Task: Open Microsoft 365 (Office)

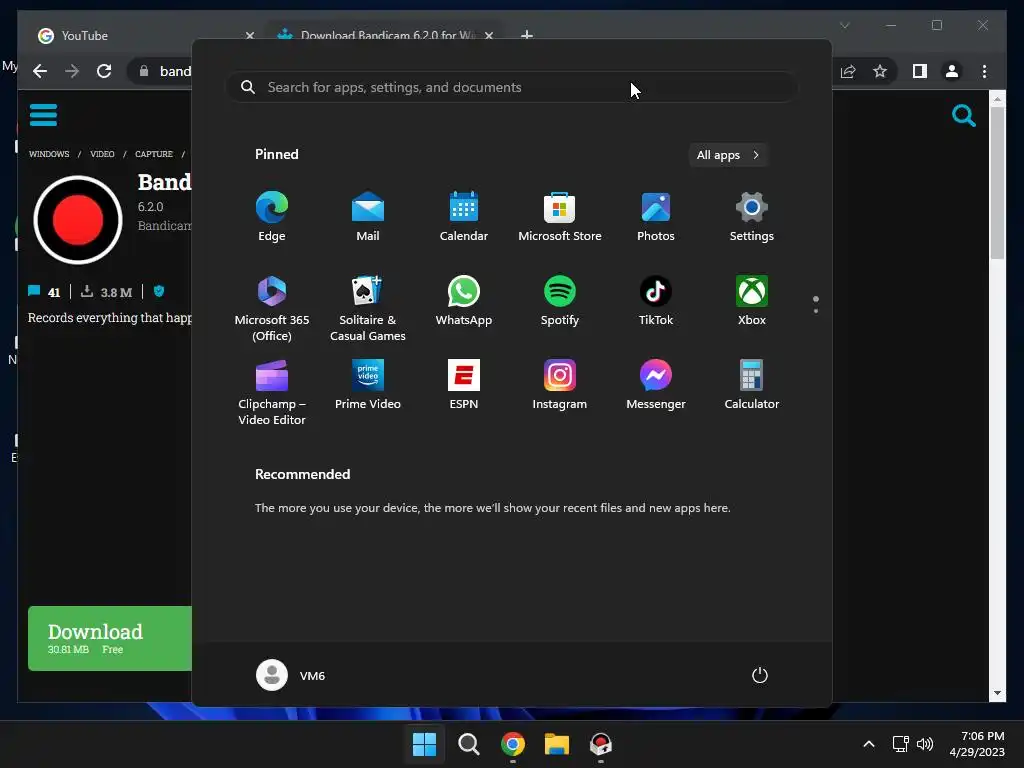Action: click(272, 308)
